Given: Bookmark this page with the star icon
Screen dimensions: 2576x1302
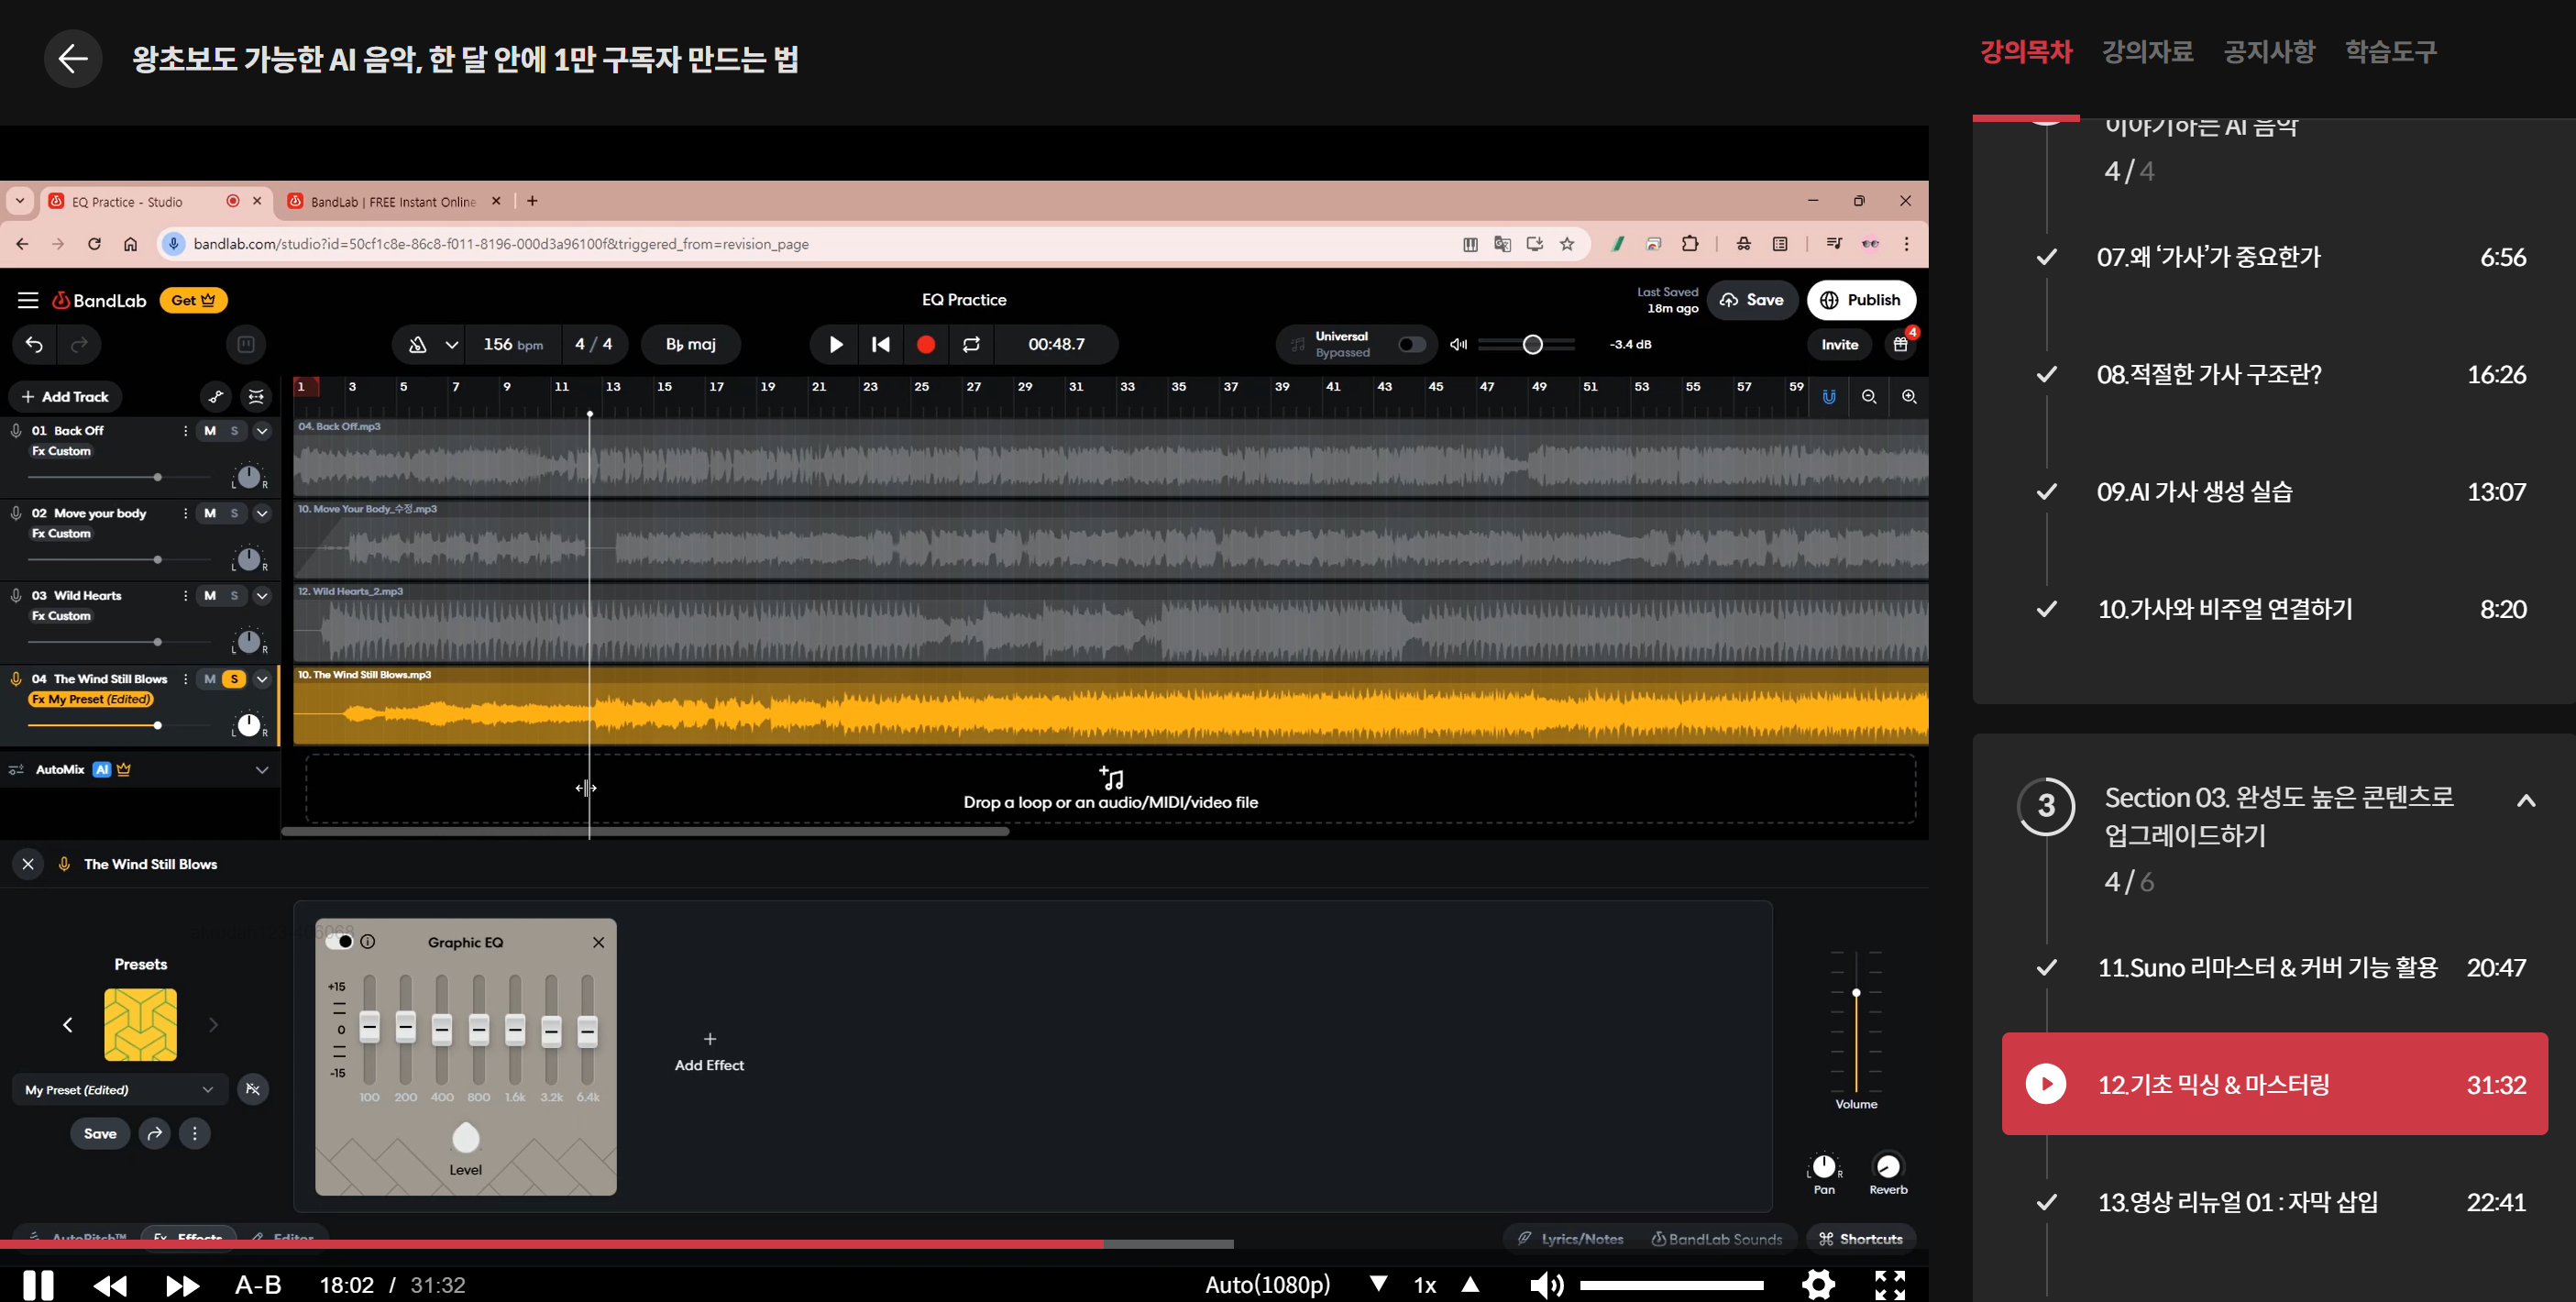Looking at the screenshot, I should (x=1567, y=244).
